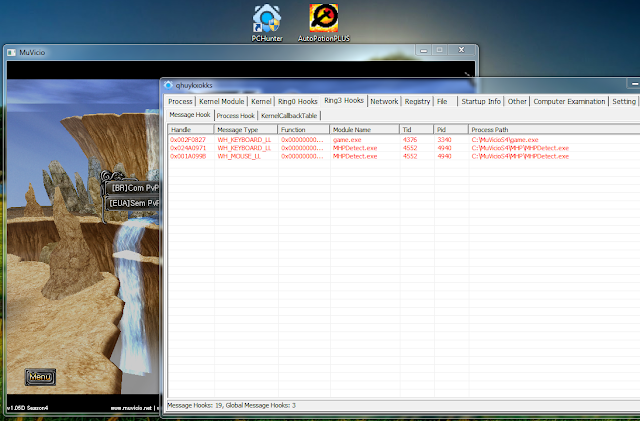Close the MuVicio window

[461, 50]
